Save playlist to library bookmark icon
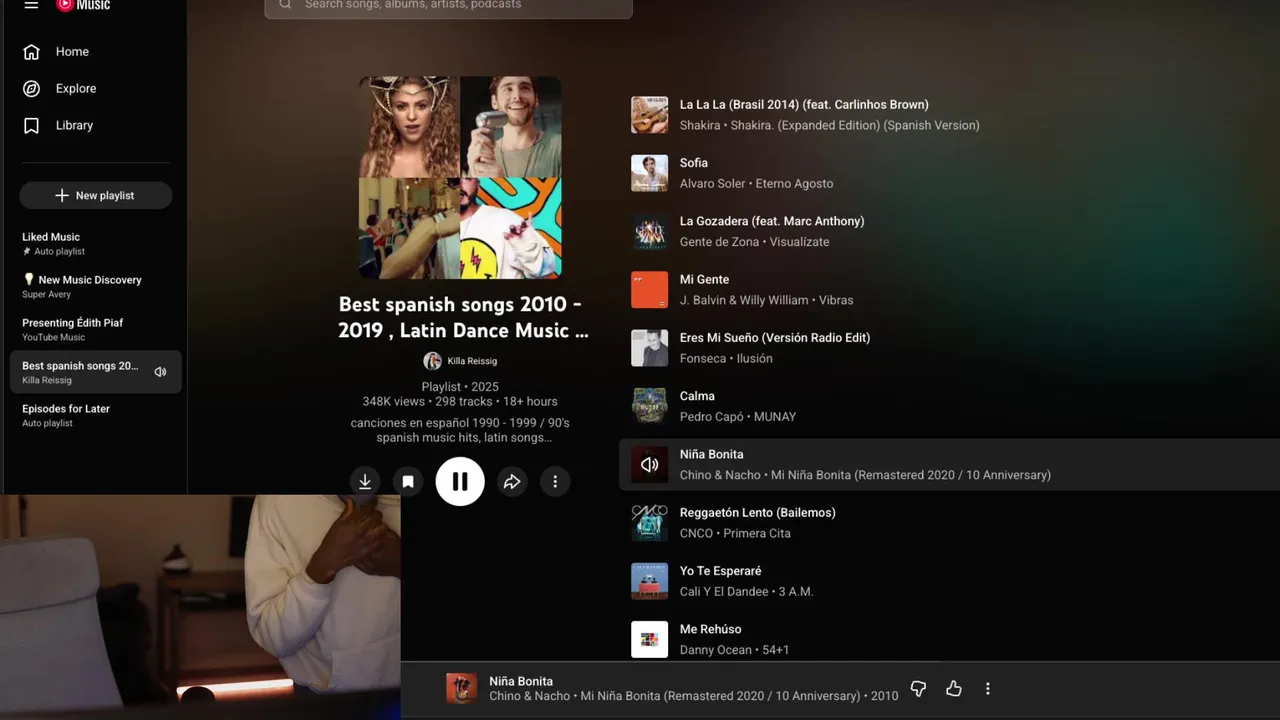 pos(408,482)
